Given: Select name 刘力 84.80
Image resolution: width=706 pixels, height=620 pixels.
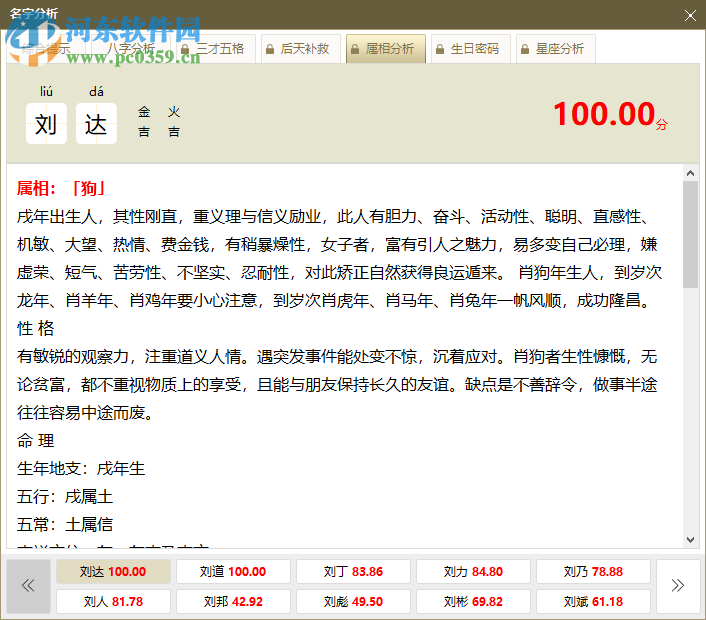Looking at the screenshot, I should tap(473, 571).
